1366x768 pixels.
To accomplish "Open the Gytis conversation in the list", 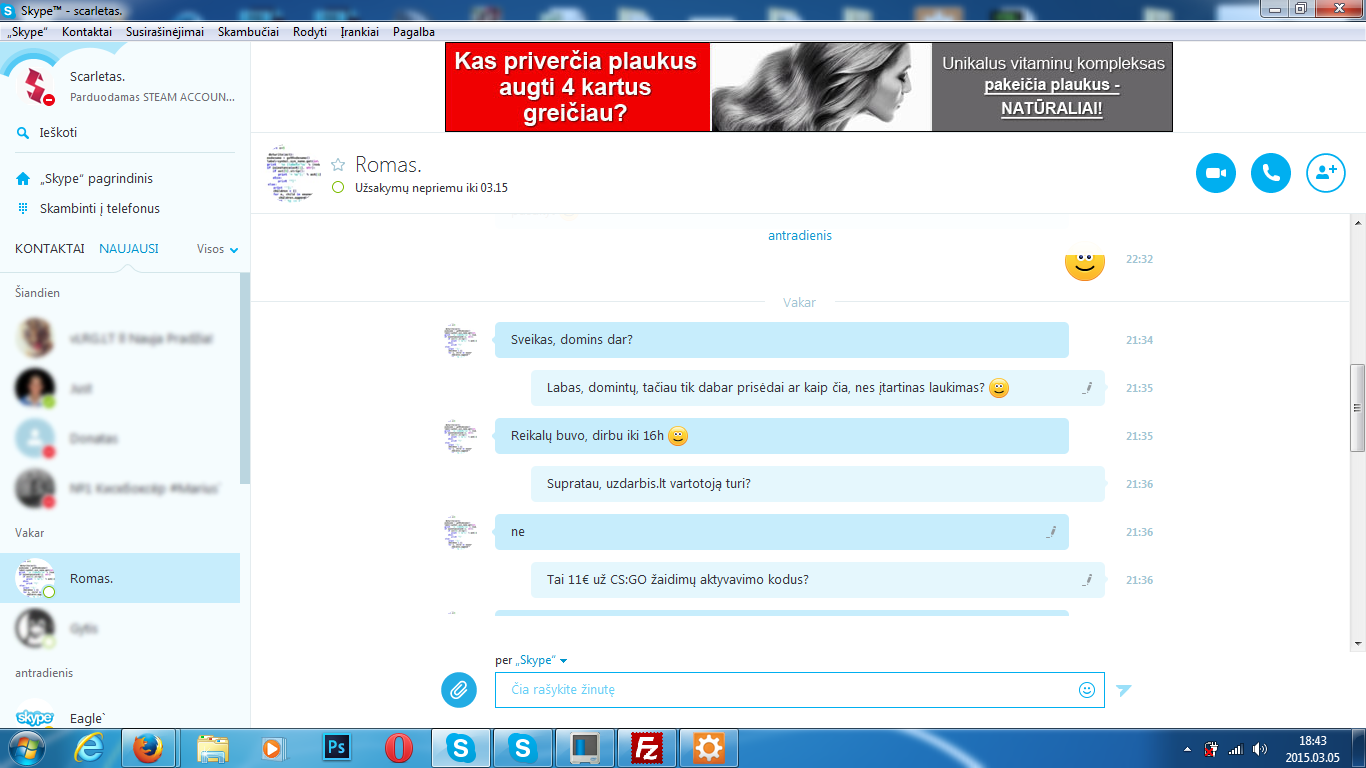I will [120, 628].
